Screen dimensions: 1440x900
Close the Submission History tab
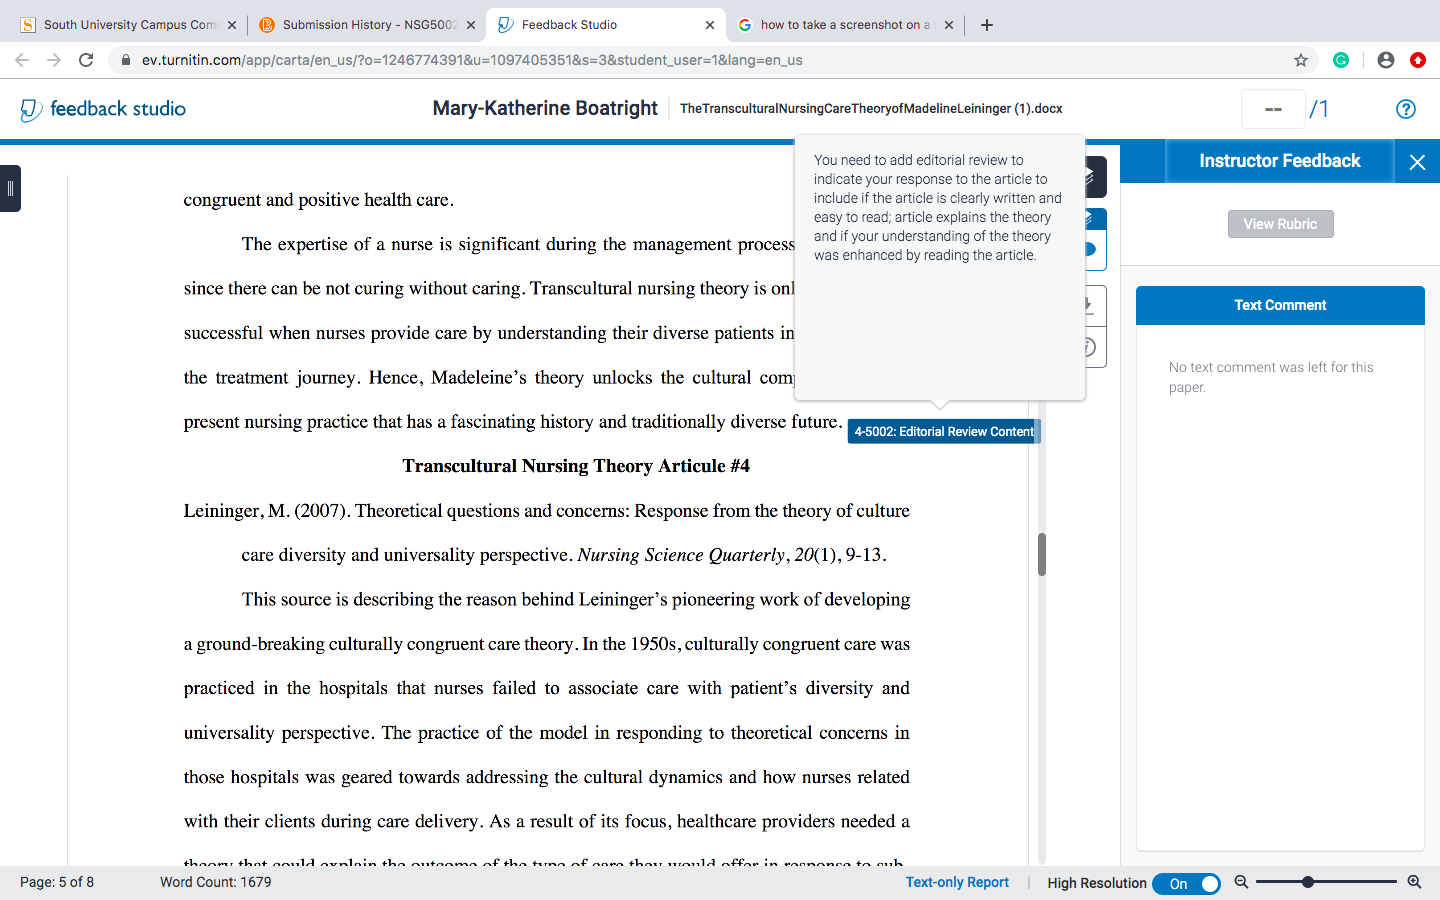471,25
